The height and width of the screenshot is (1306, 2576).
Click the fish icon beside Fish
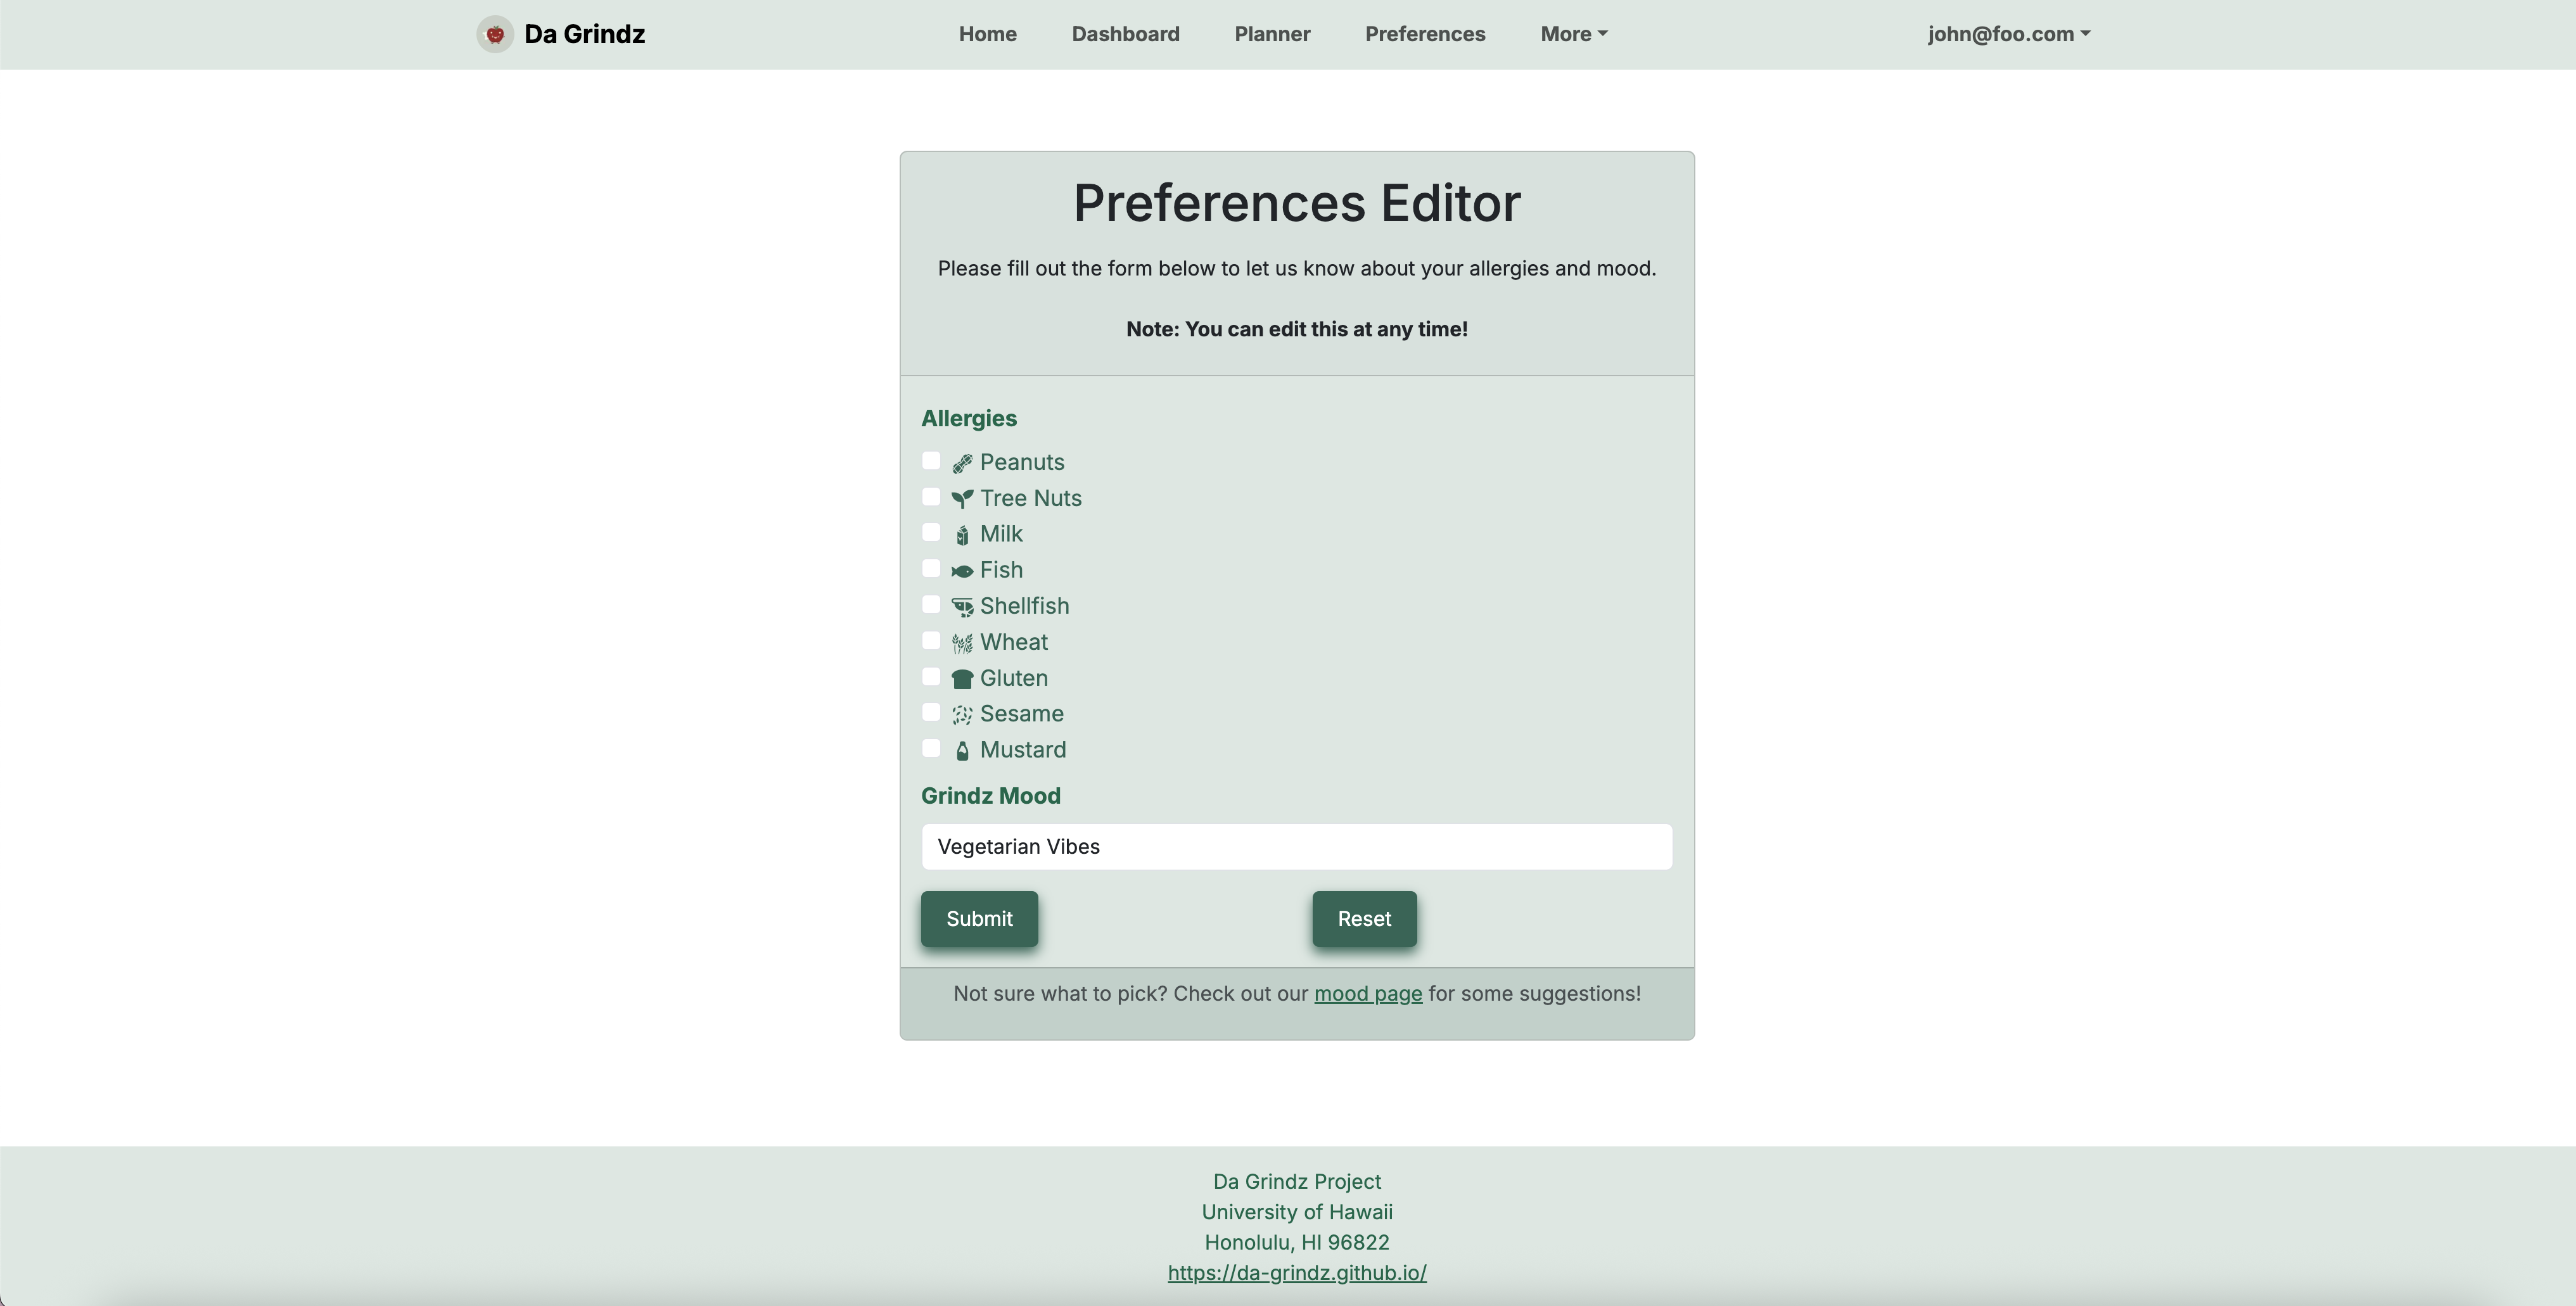pyautogui.click(x=962, y=571)
